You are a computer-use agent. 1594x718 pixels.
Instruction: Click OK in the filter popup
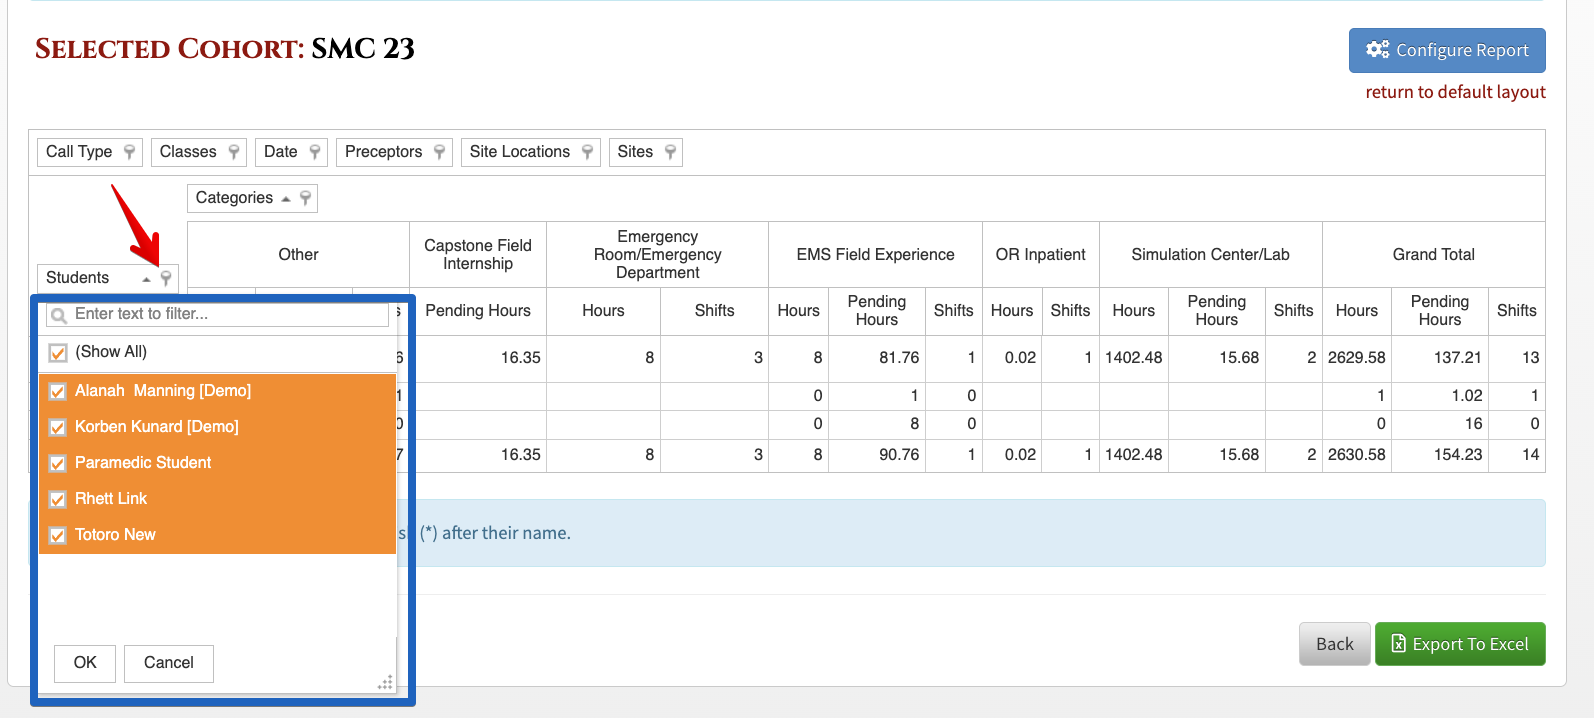click(85, 663)
